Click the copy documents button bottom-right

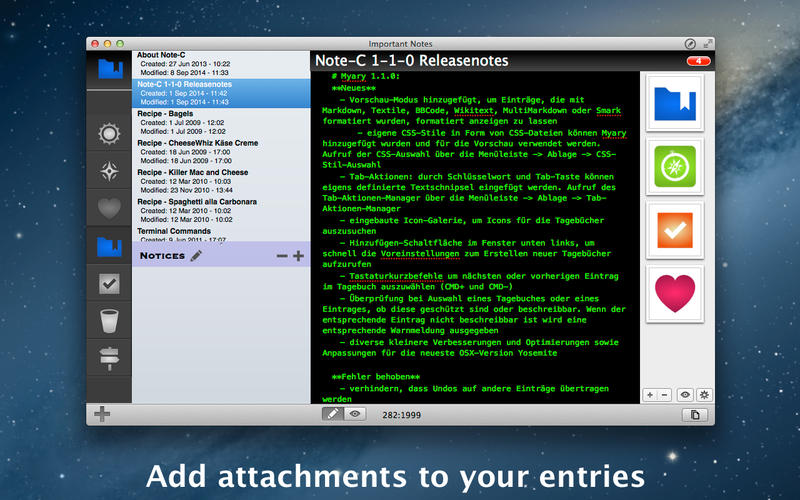click(695, 415)
